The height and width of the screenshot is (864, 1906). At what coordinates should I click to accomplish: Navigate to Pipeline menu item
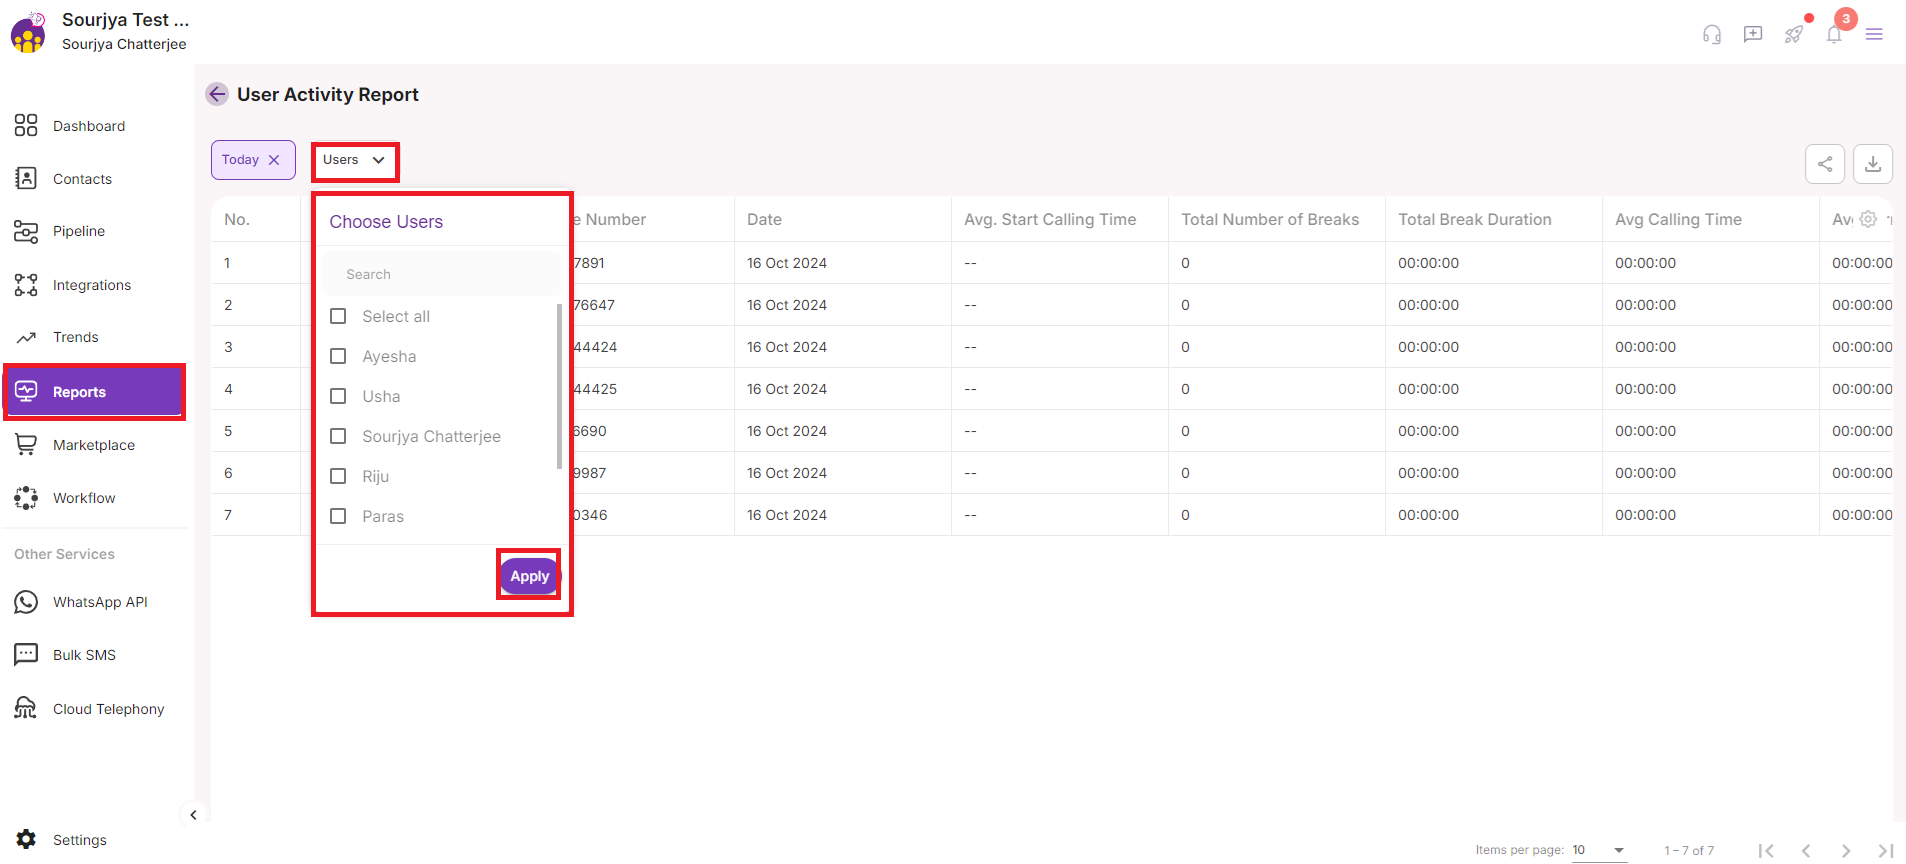78,231
